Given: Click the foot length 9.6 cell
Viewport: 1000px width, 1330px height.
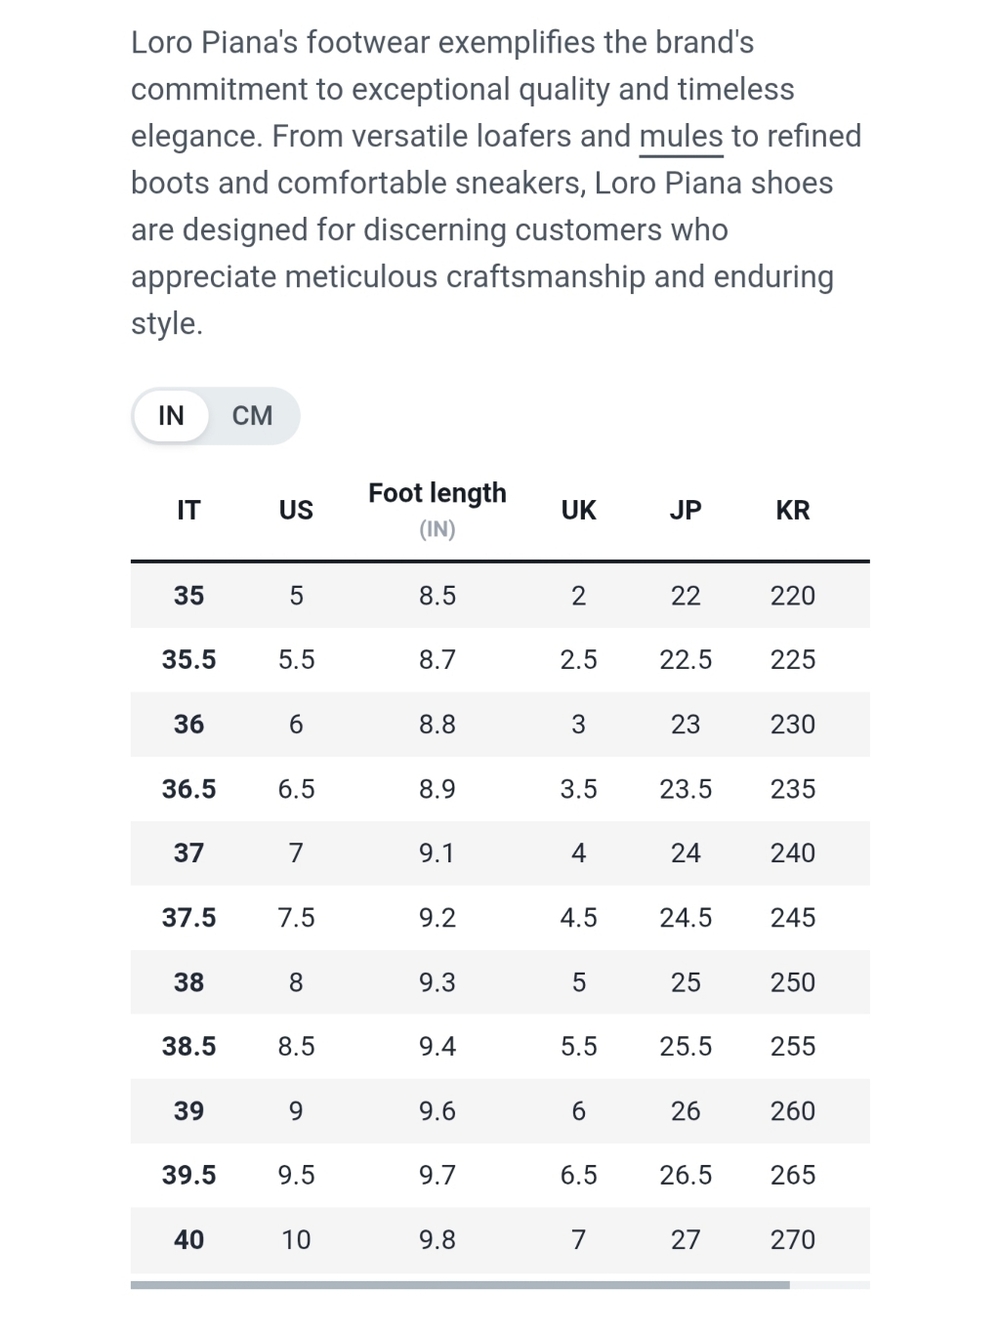Looking at the screenshot, I should pyautogui.click(x=437, y=1111).
